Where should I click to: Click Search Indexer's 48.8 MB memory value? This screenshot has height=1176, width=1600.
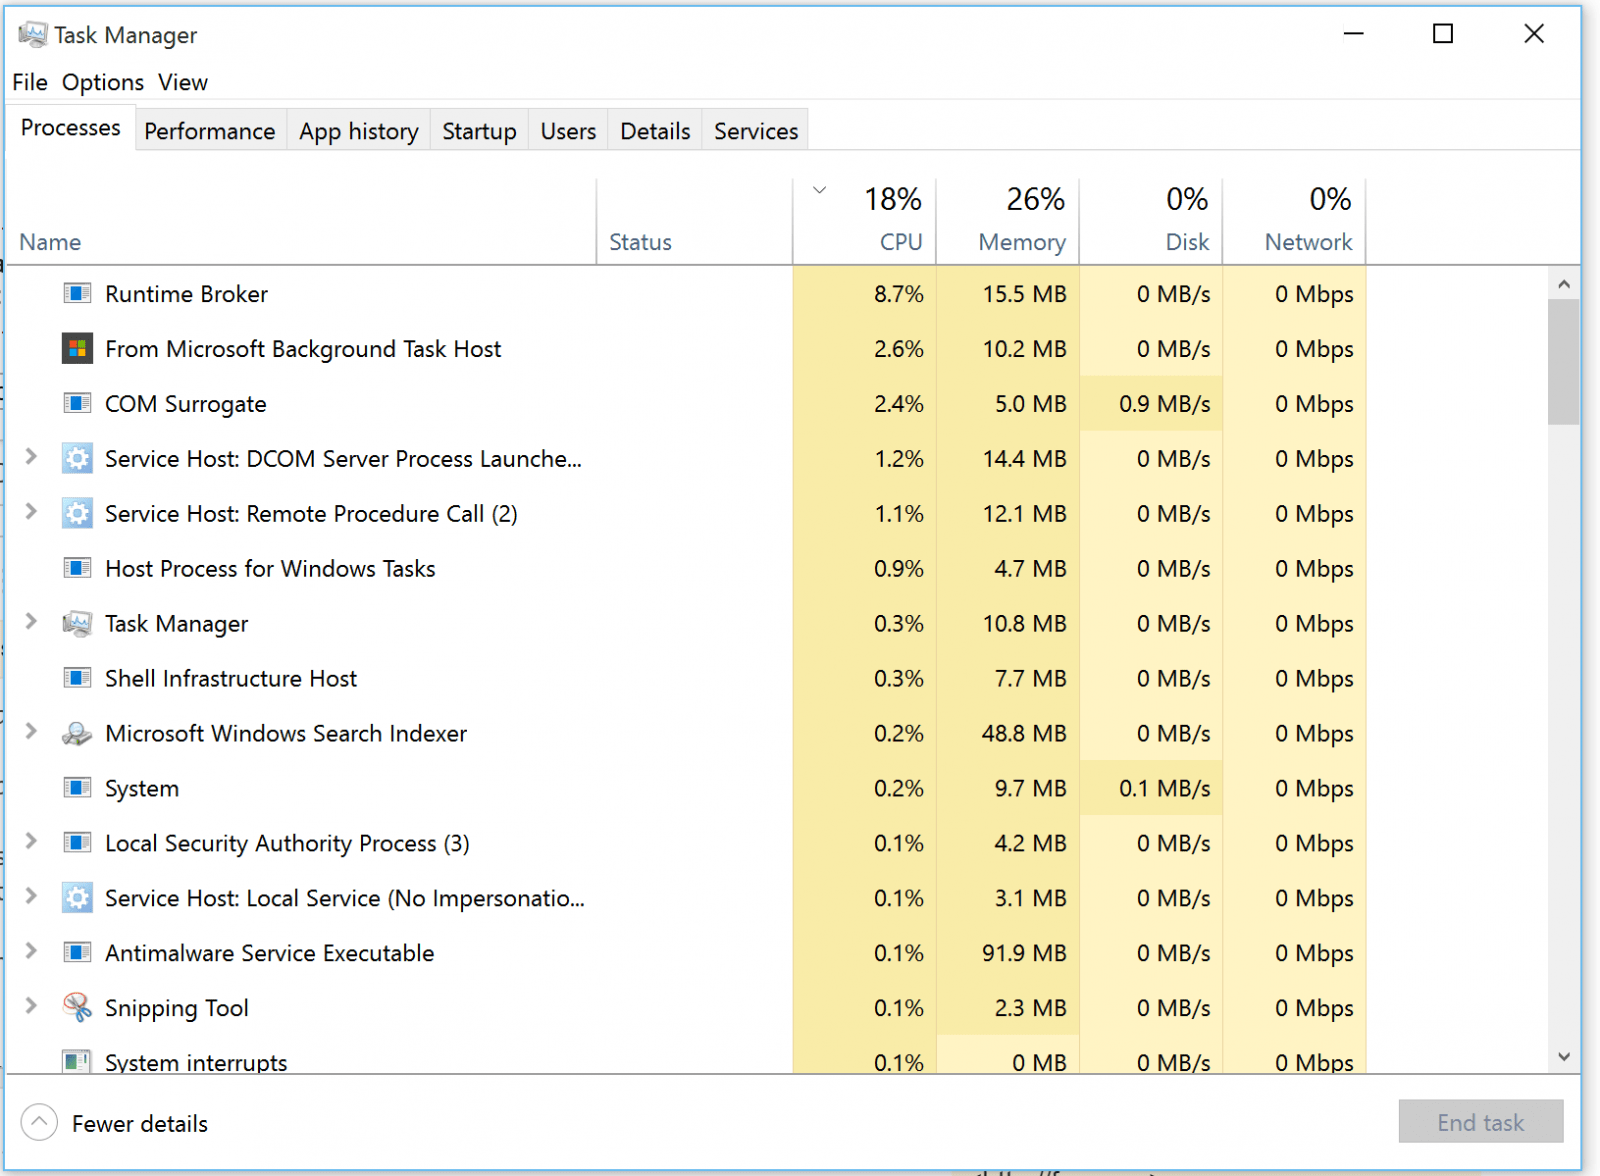click(x=1024, y=734)
